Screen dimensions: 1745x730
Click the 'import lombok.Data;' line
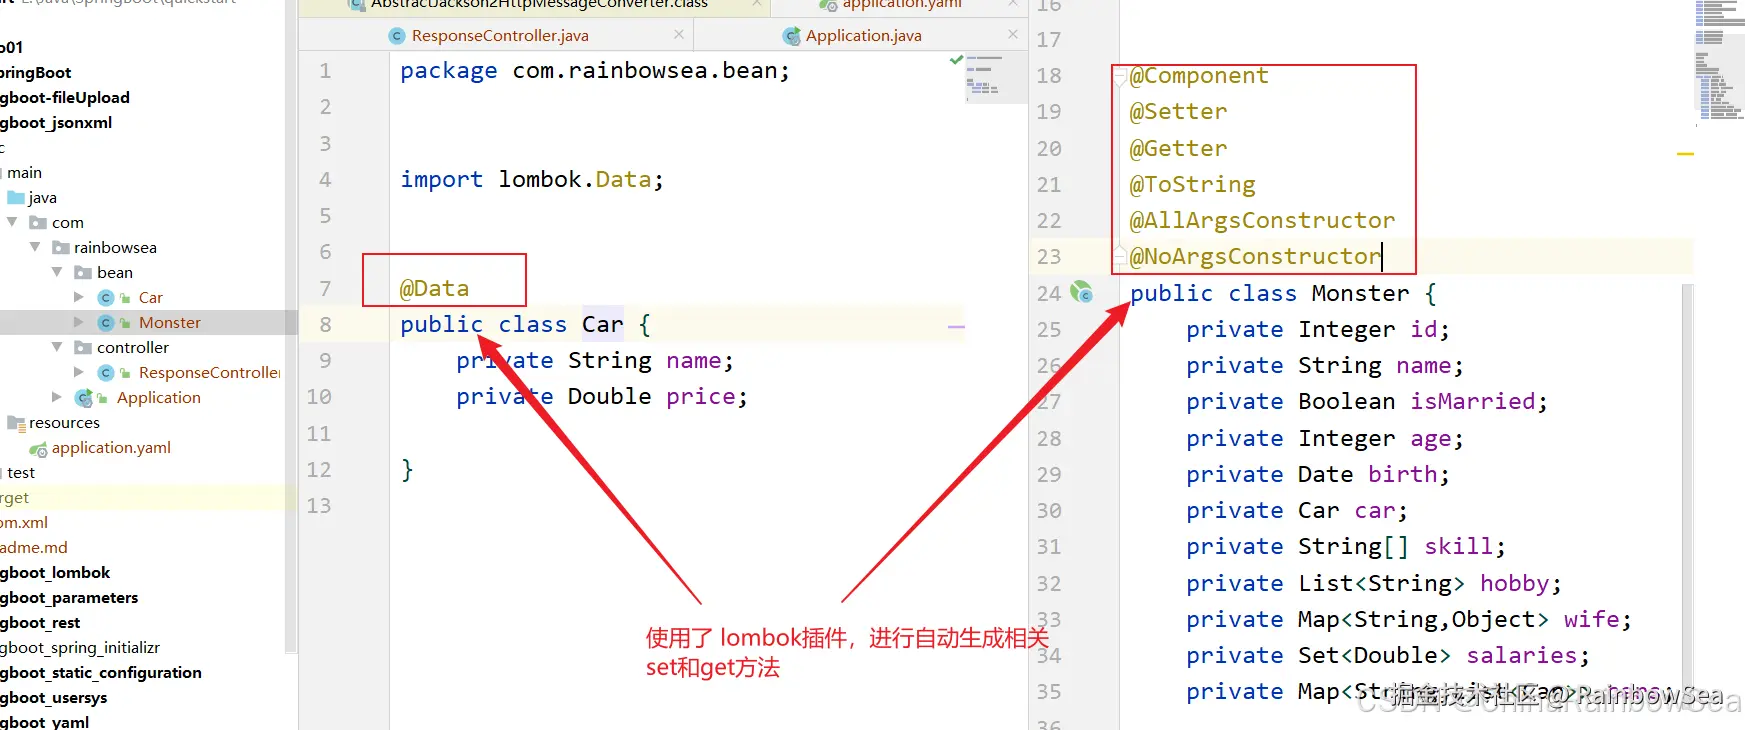(532, 180)
